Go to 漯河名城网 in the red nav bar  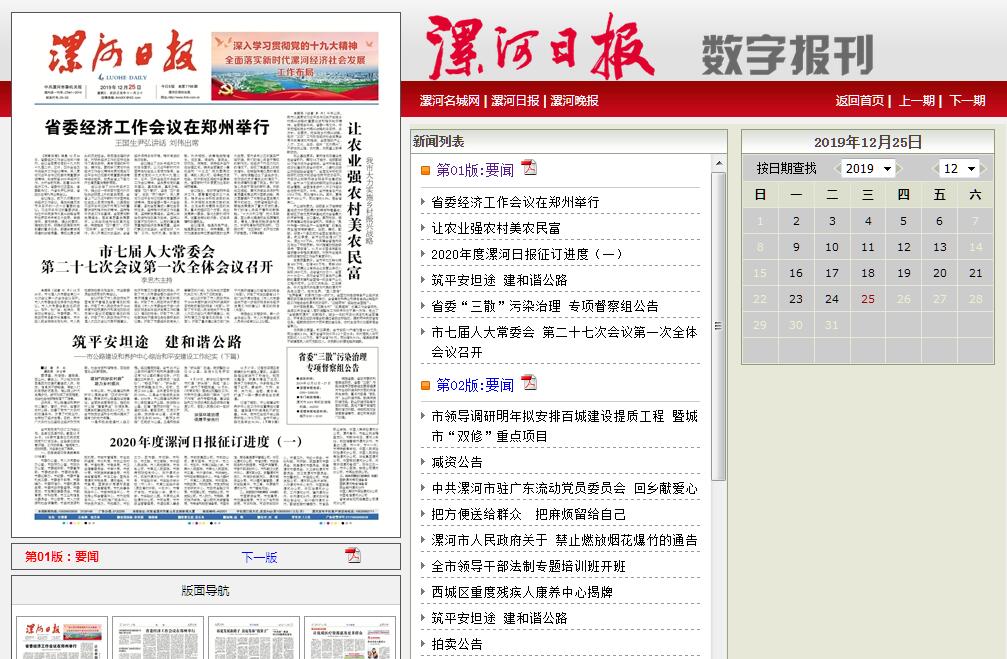[450, 101]
